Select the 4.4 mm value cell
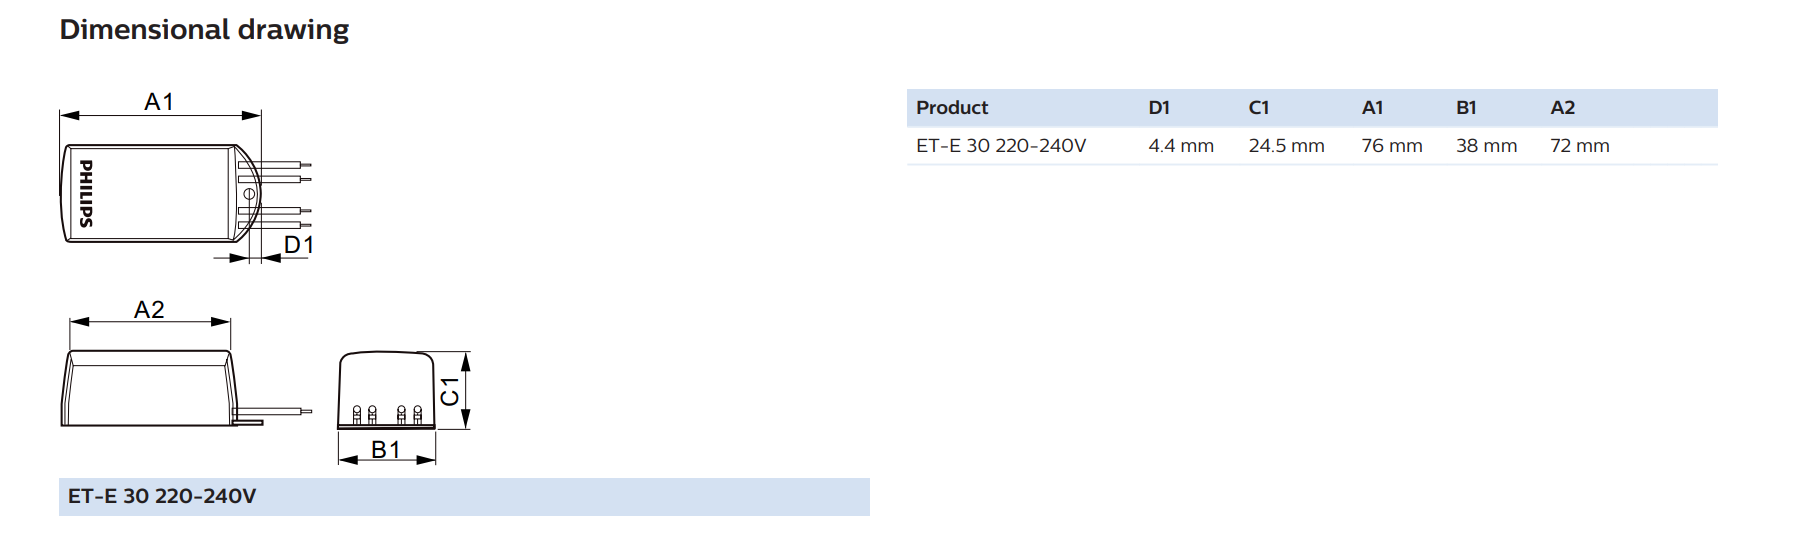1807x541 pixels. 1181,146
